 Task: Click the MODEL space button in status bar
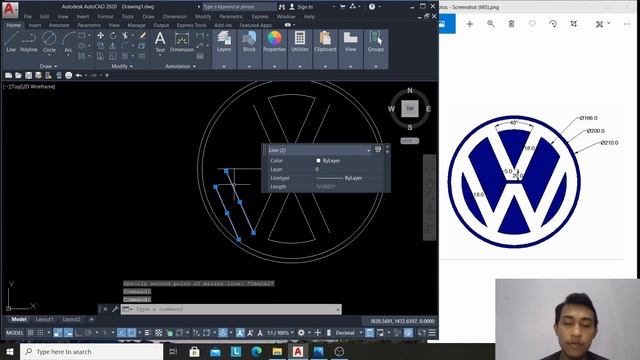pos(14,333)
